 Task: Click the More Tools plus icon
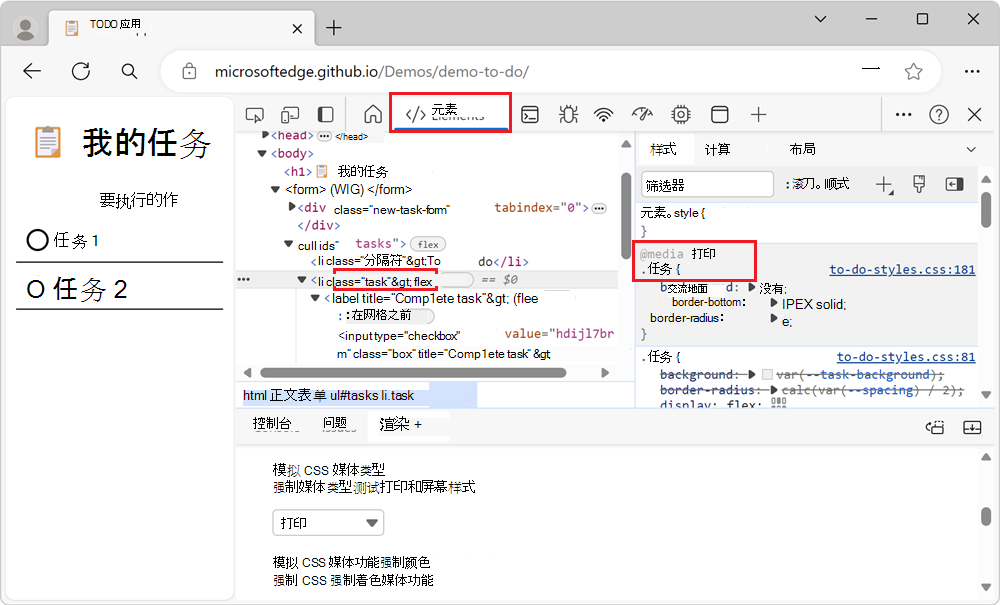[x=758, y=114]
